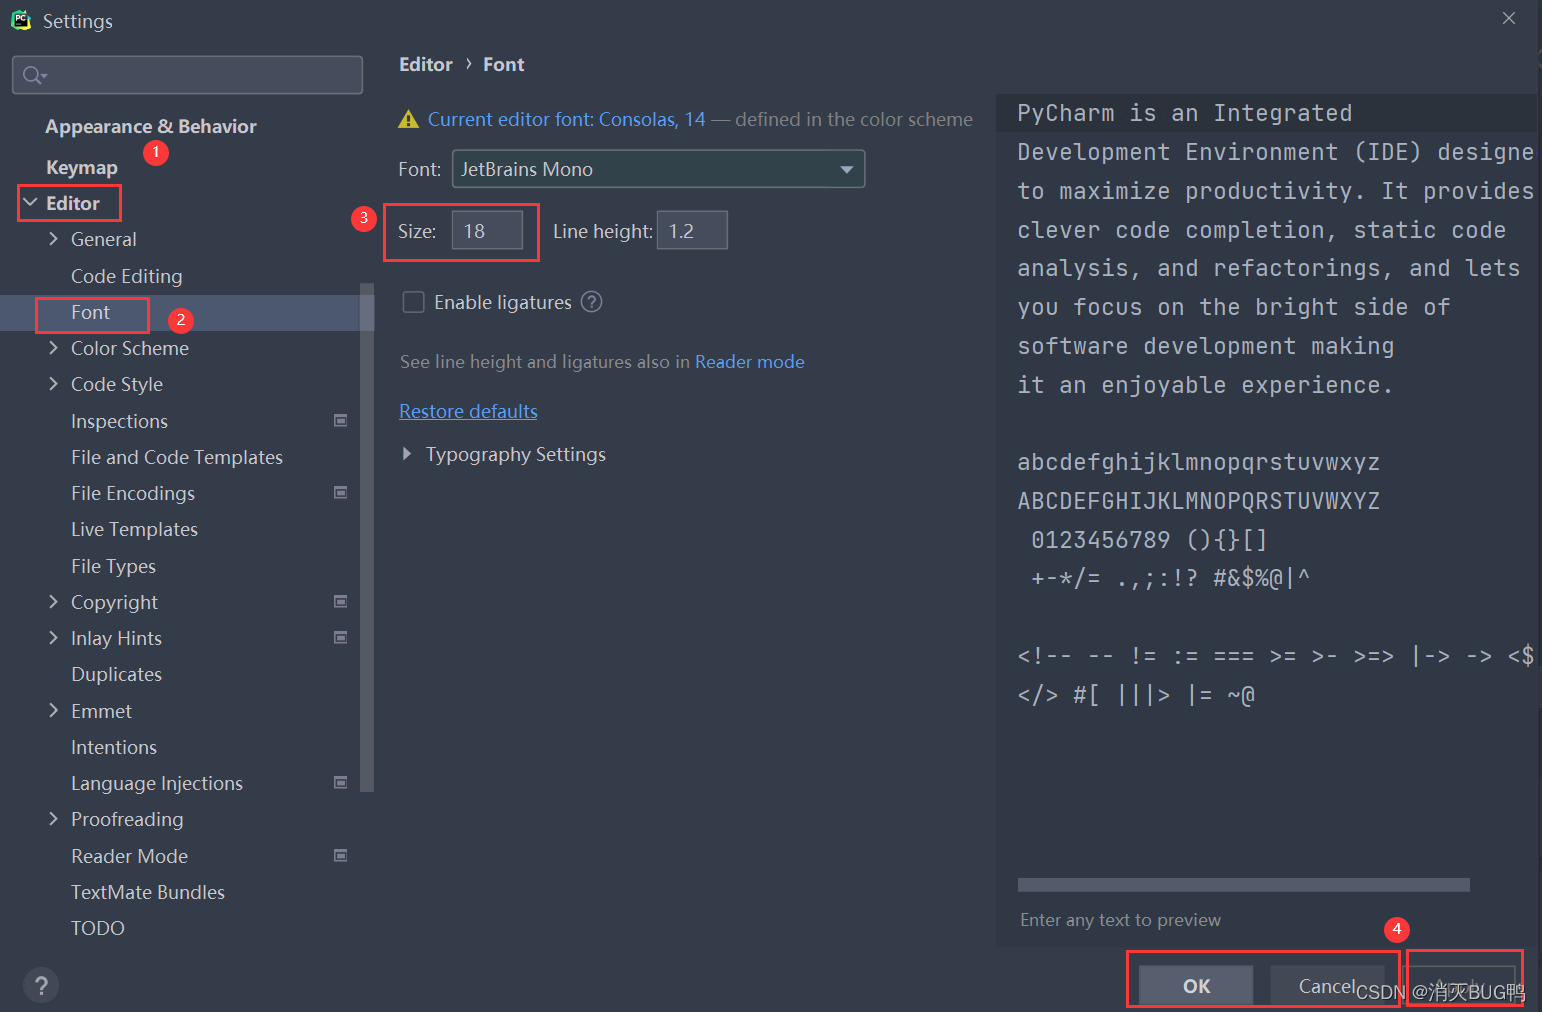Expand Typography Settings section
The image size is (1542, 1012).
pyautogui.click(x=407, y=454)
